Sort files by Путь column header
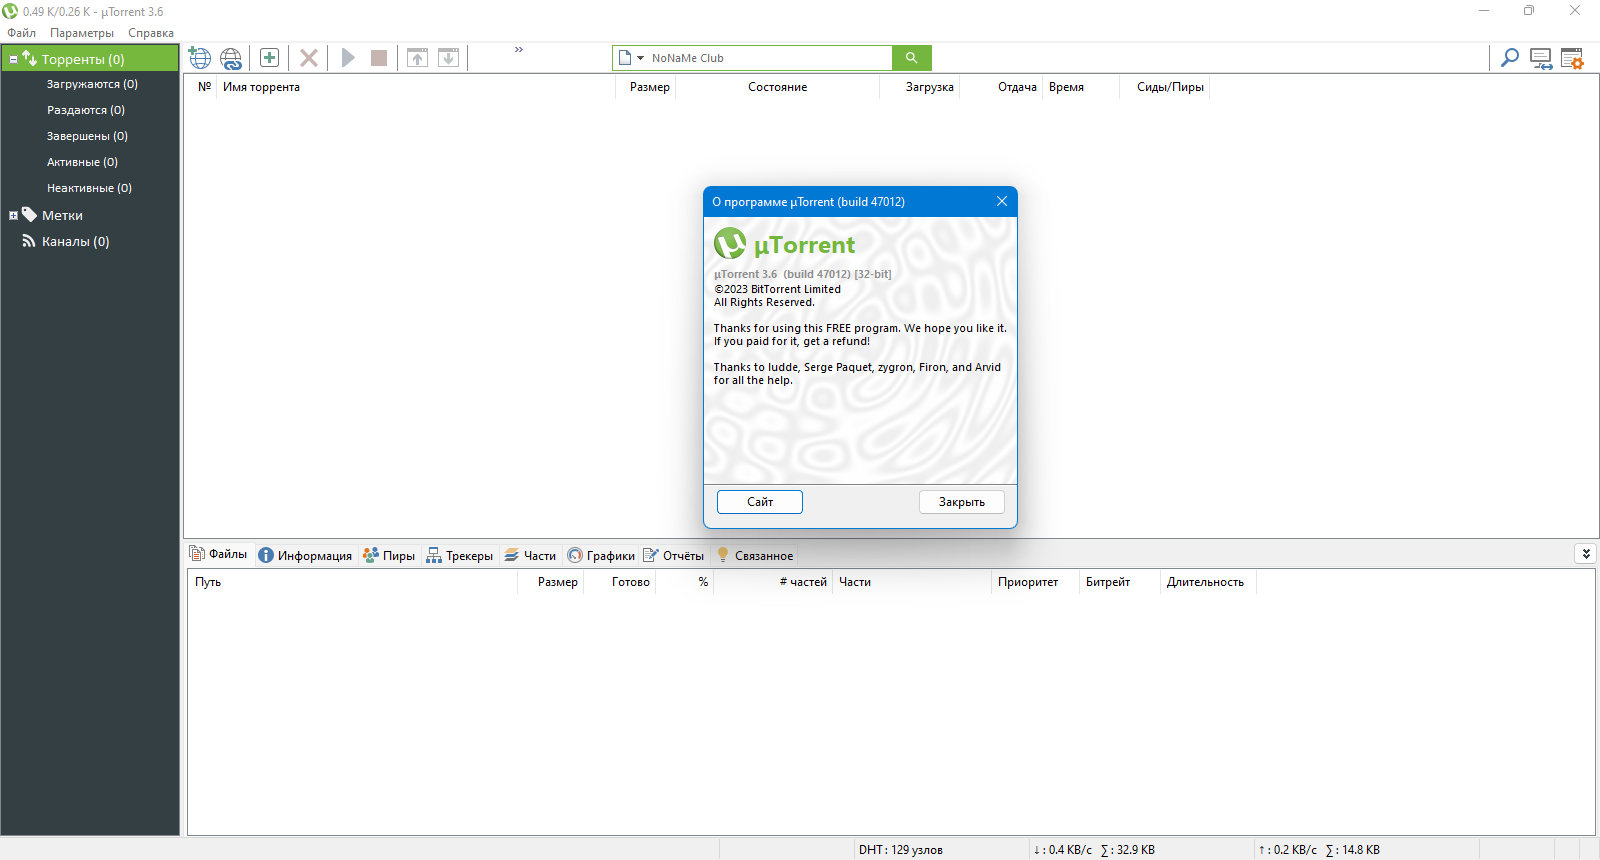Image resolution: width=1600 pixels, height=860 pixels. (x=352, y=583)
